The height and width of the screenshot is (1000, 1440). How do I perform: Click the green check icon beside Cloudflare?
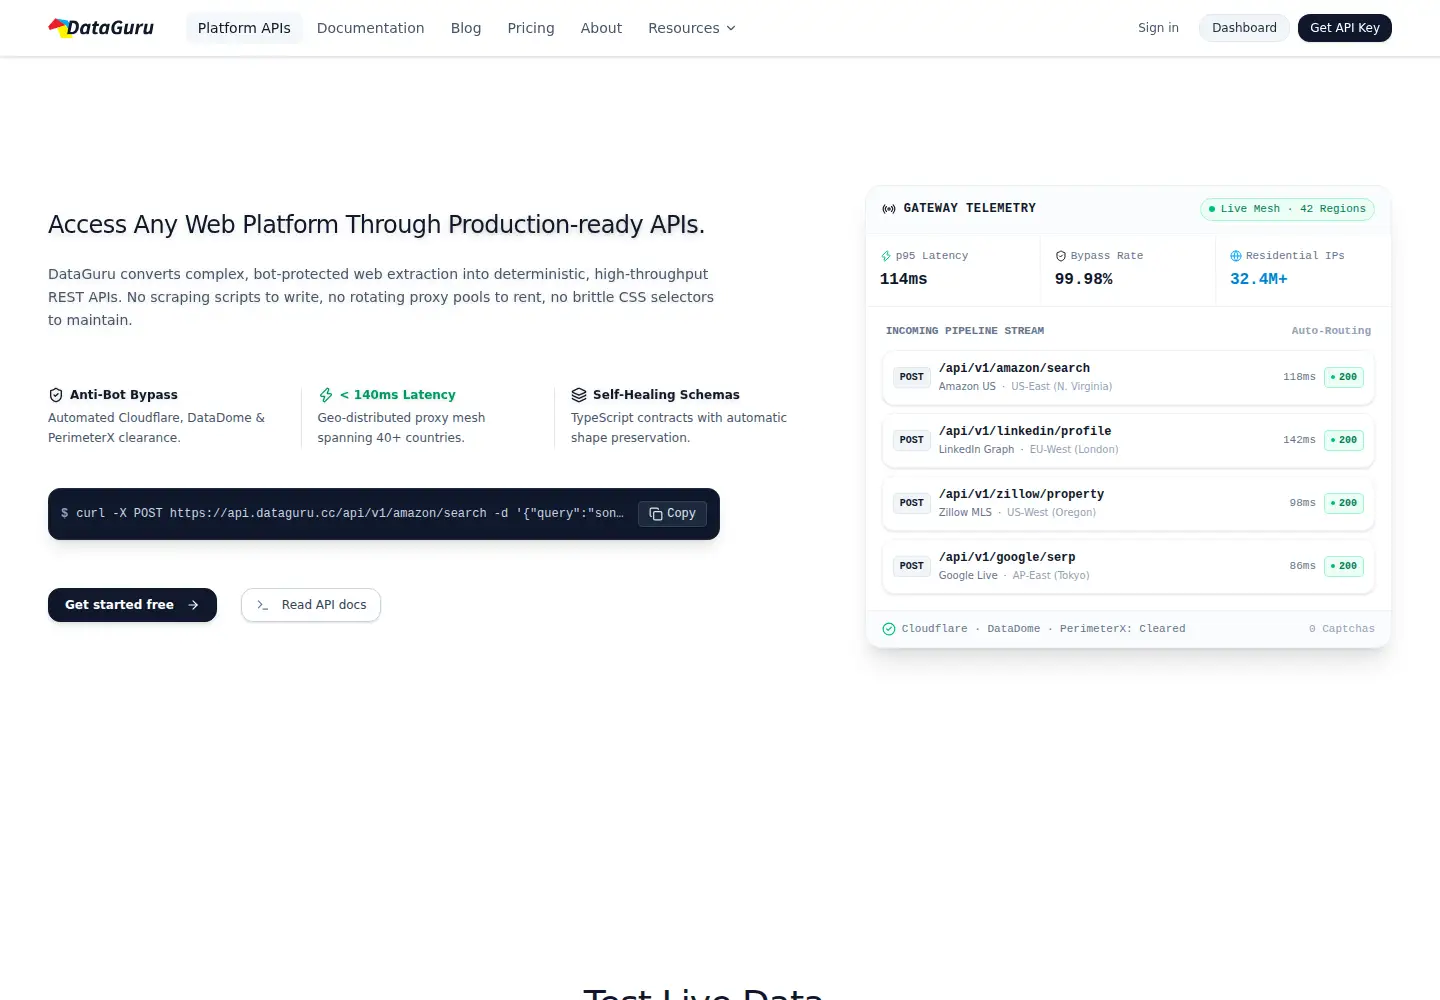coord(889,629)
